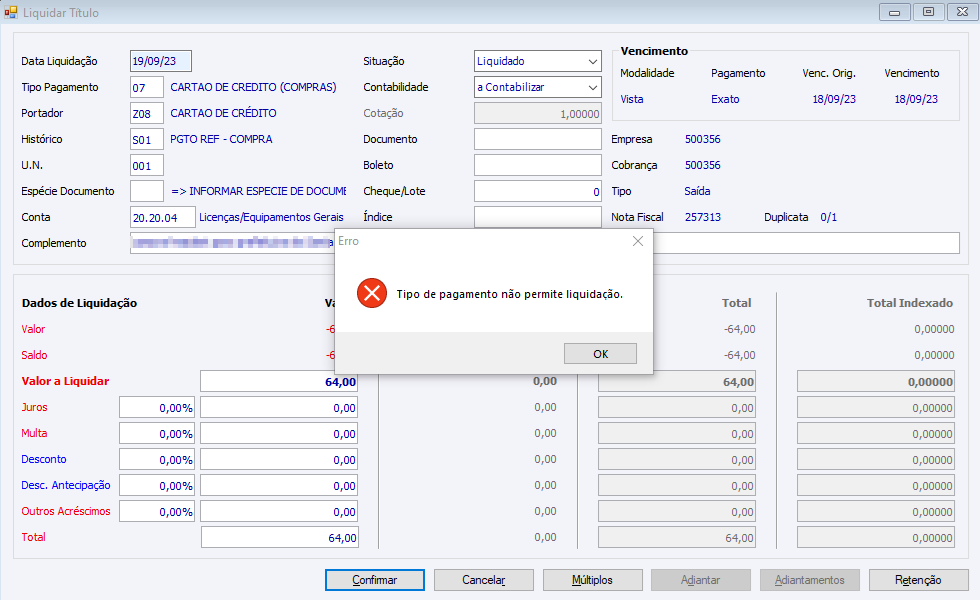Click the Modalidade value Vista
Image resolution: width=980 pixels, height=603 pixels.
tap(632, 99)
